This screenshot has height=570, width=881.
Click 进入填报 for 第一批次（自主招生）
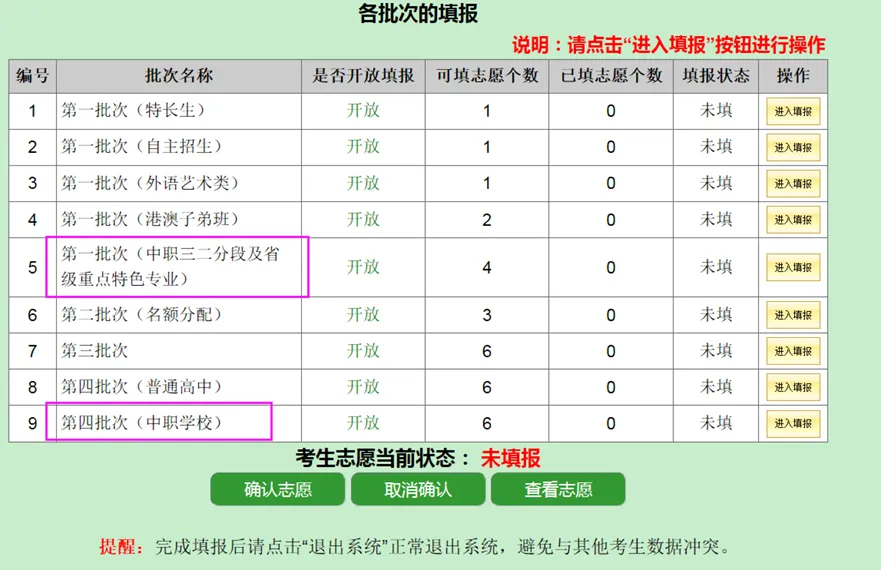click(x=793, y=147)
